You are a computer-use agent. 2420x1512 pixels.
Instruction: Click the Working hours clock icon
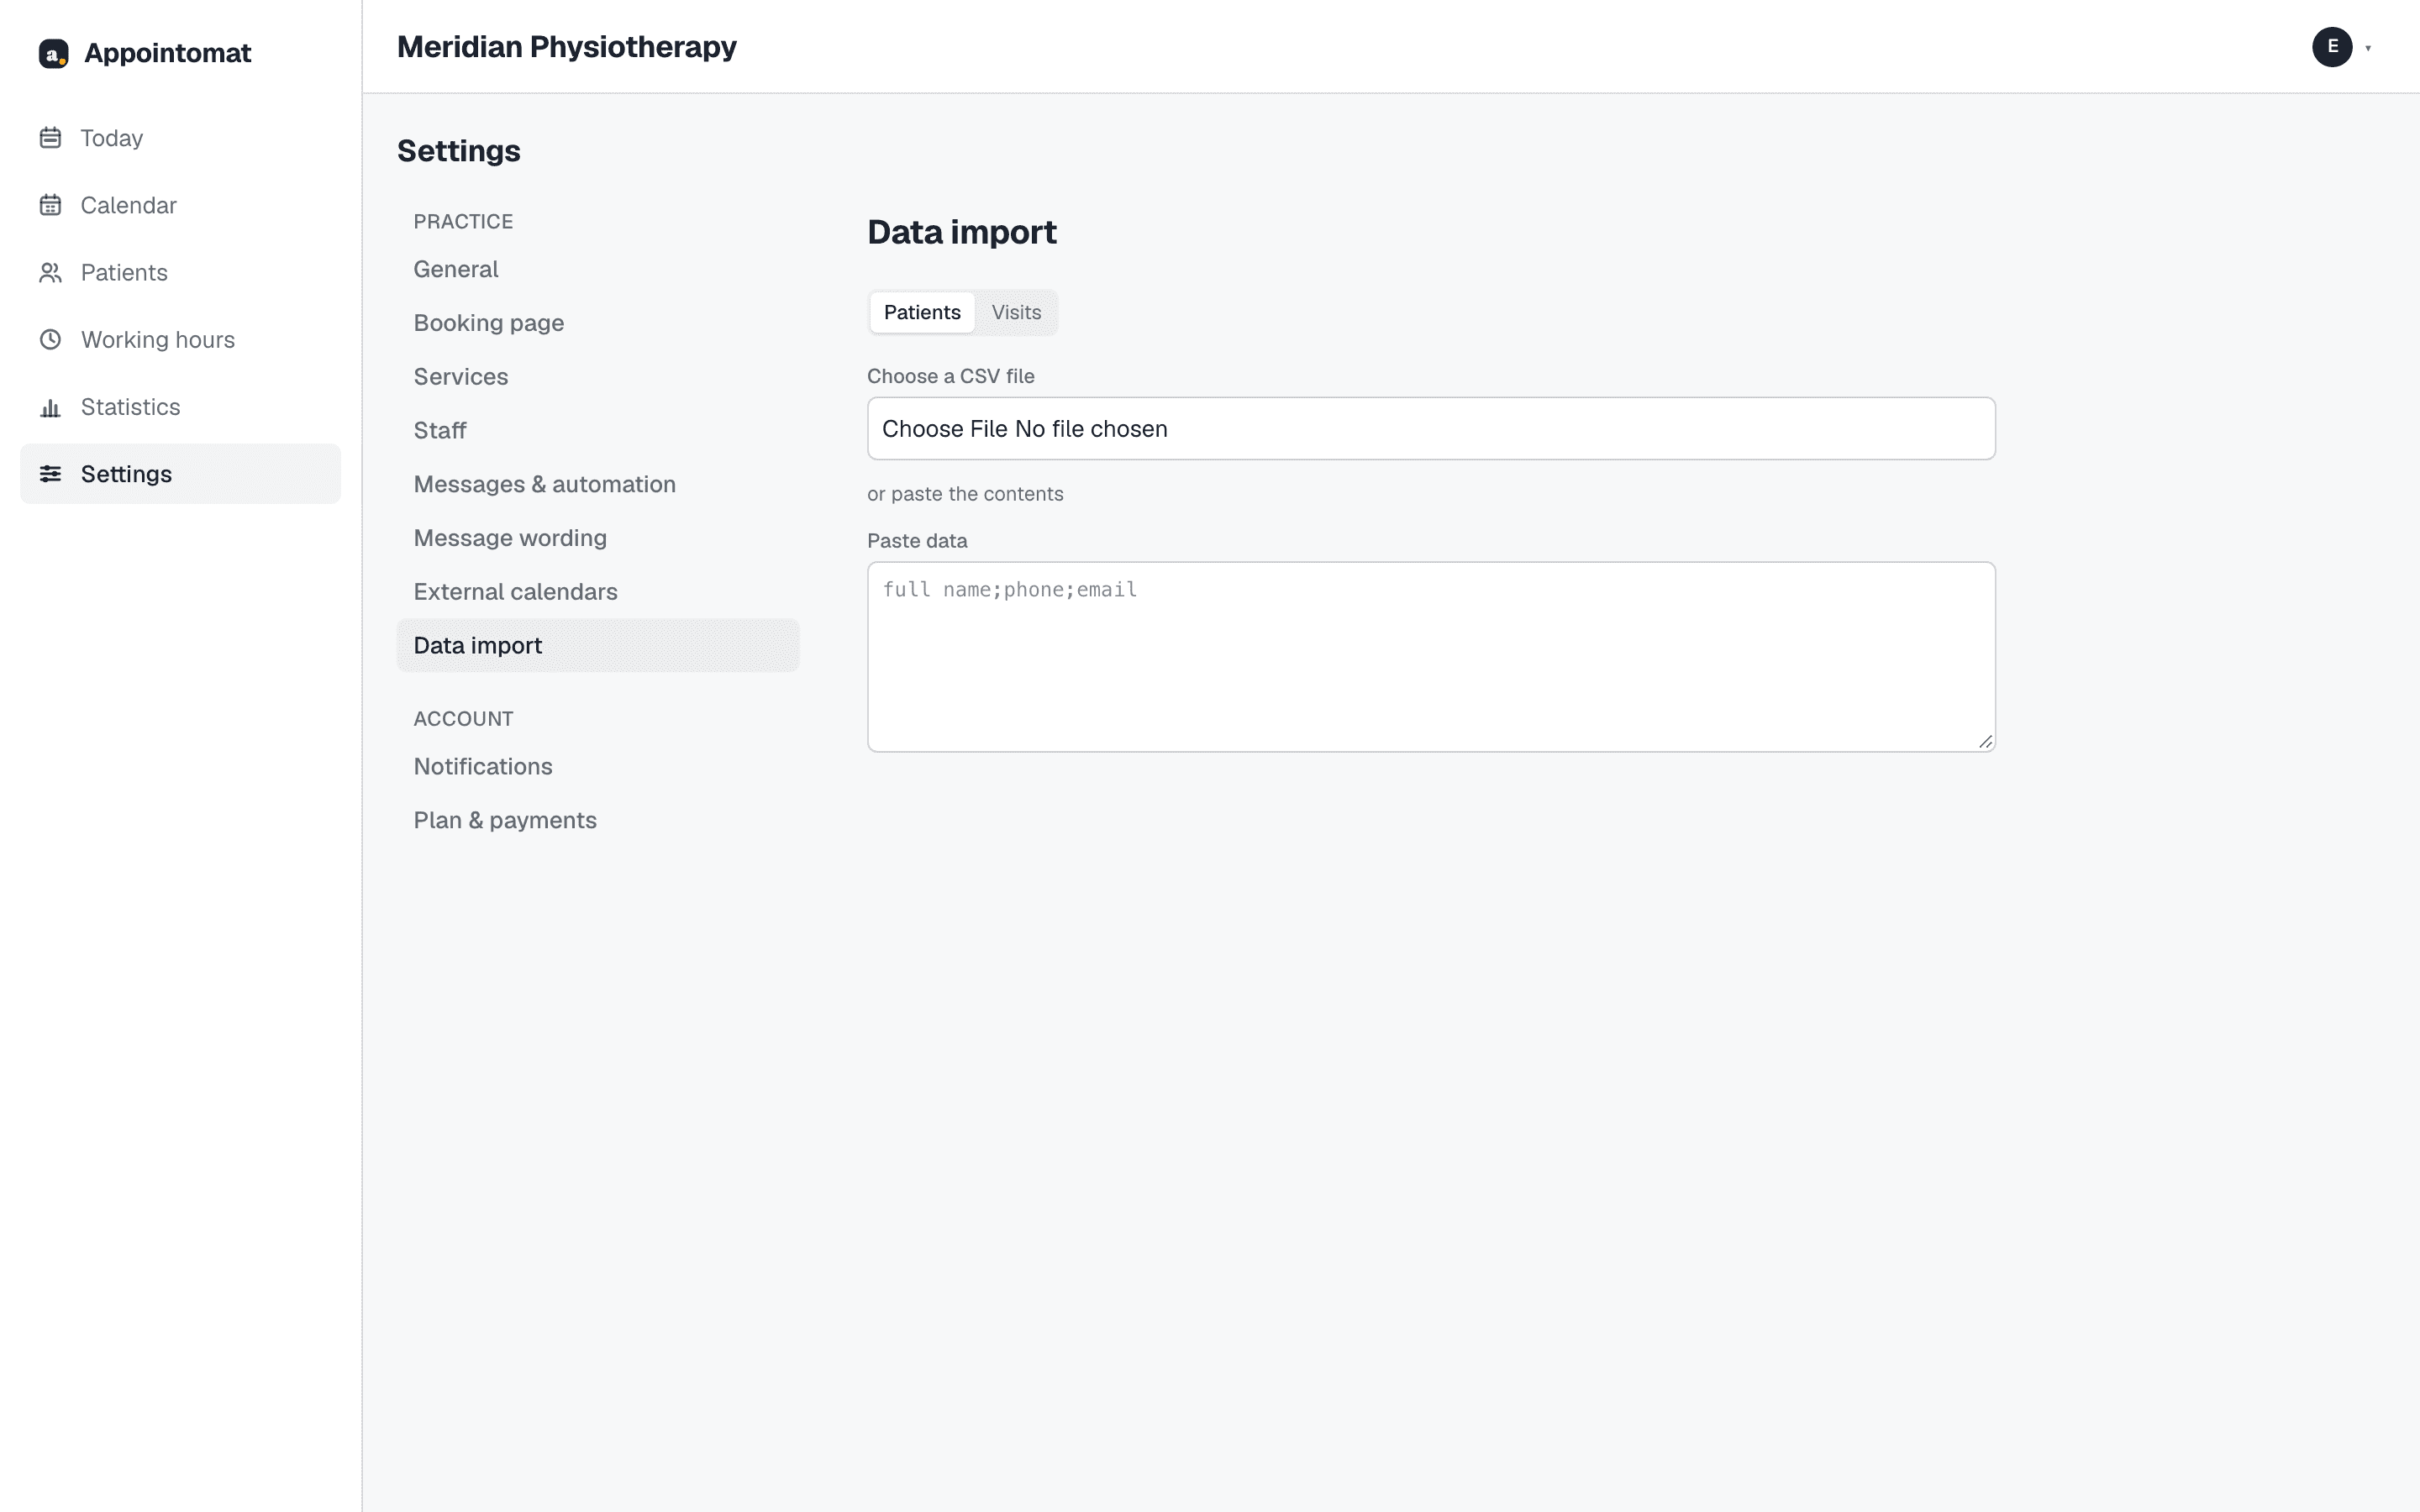click(x=50, y=339)
